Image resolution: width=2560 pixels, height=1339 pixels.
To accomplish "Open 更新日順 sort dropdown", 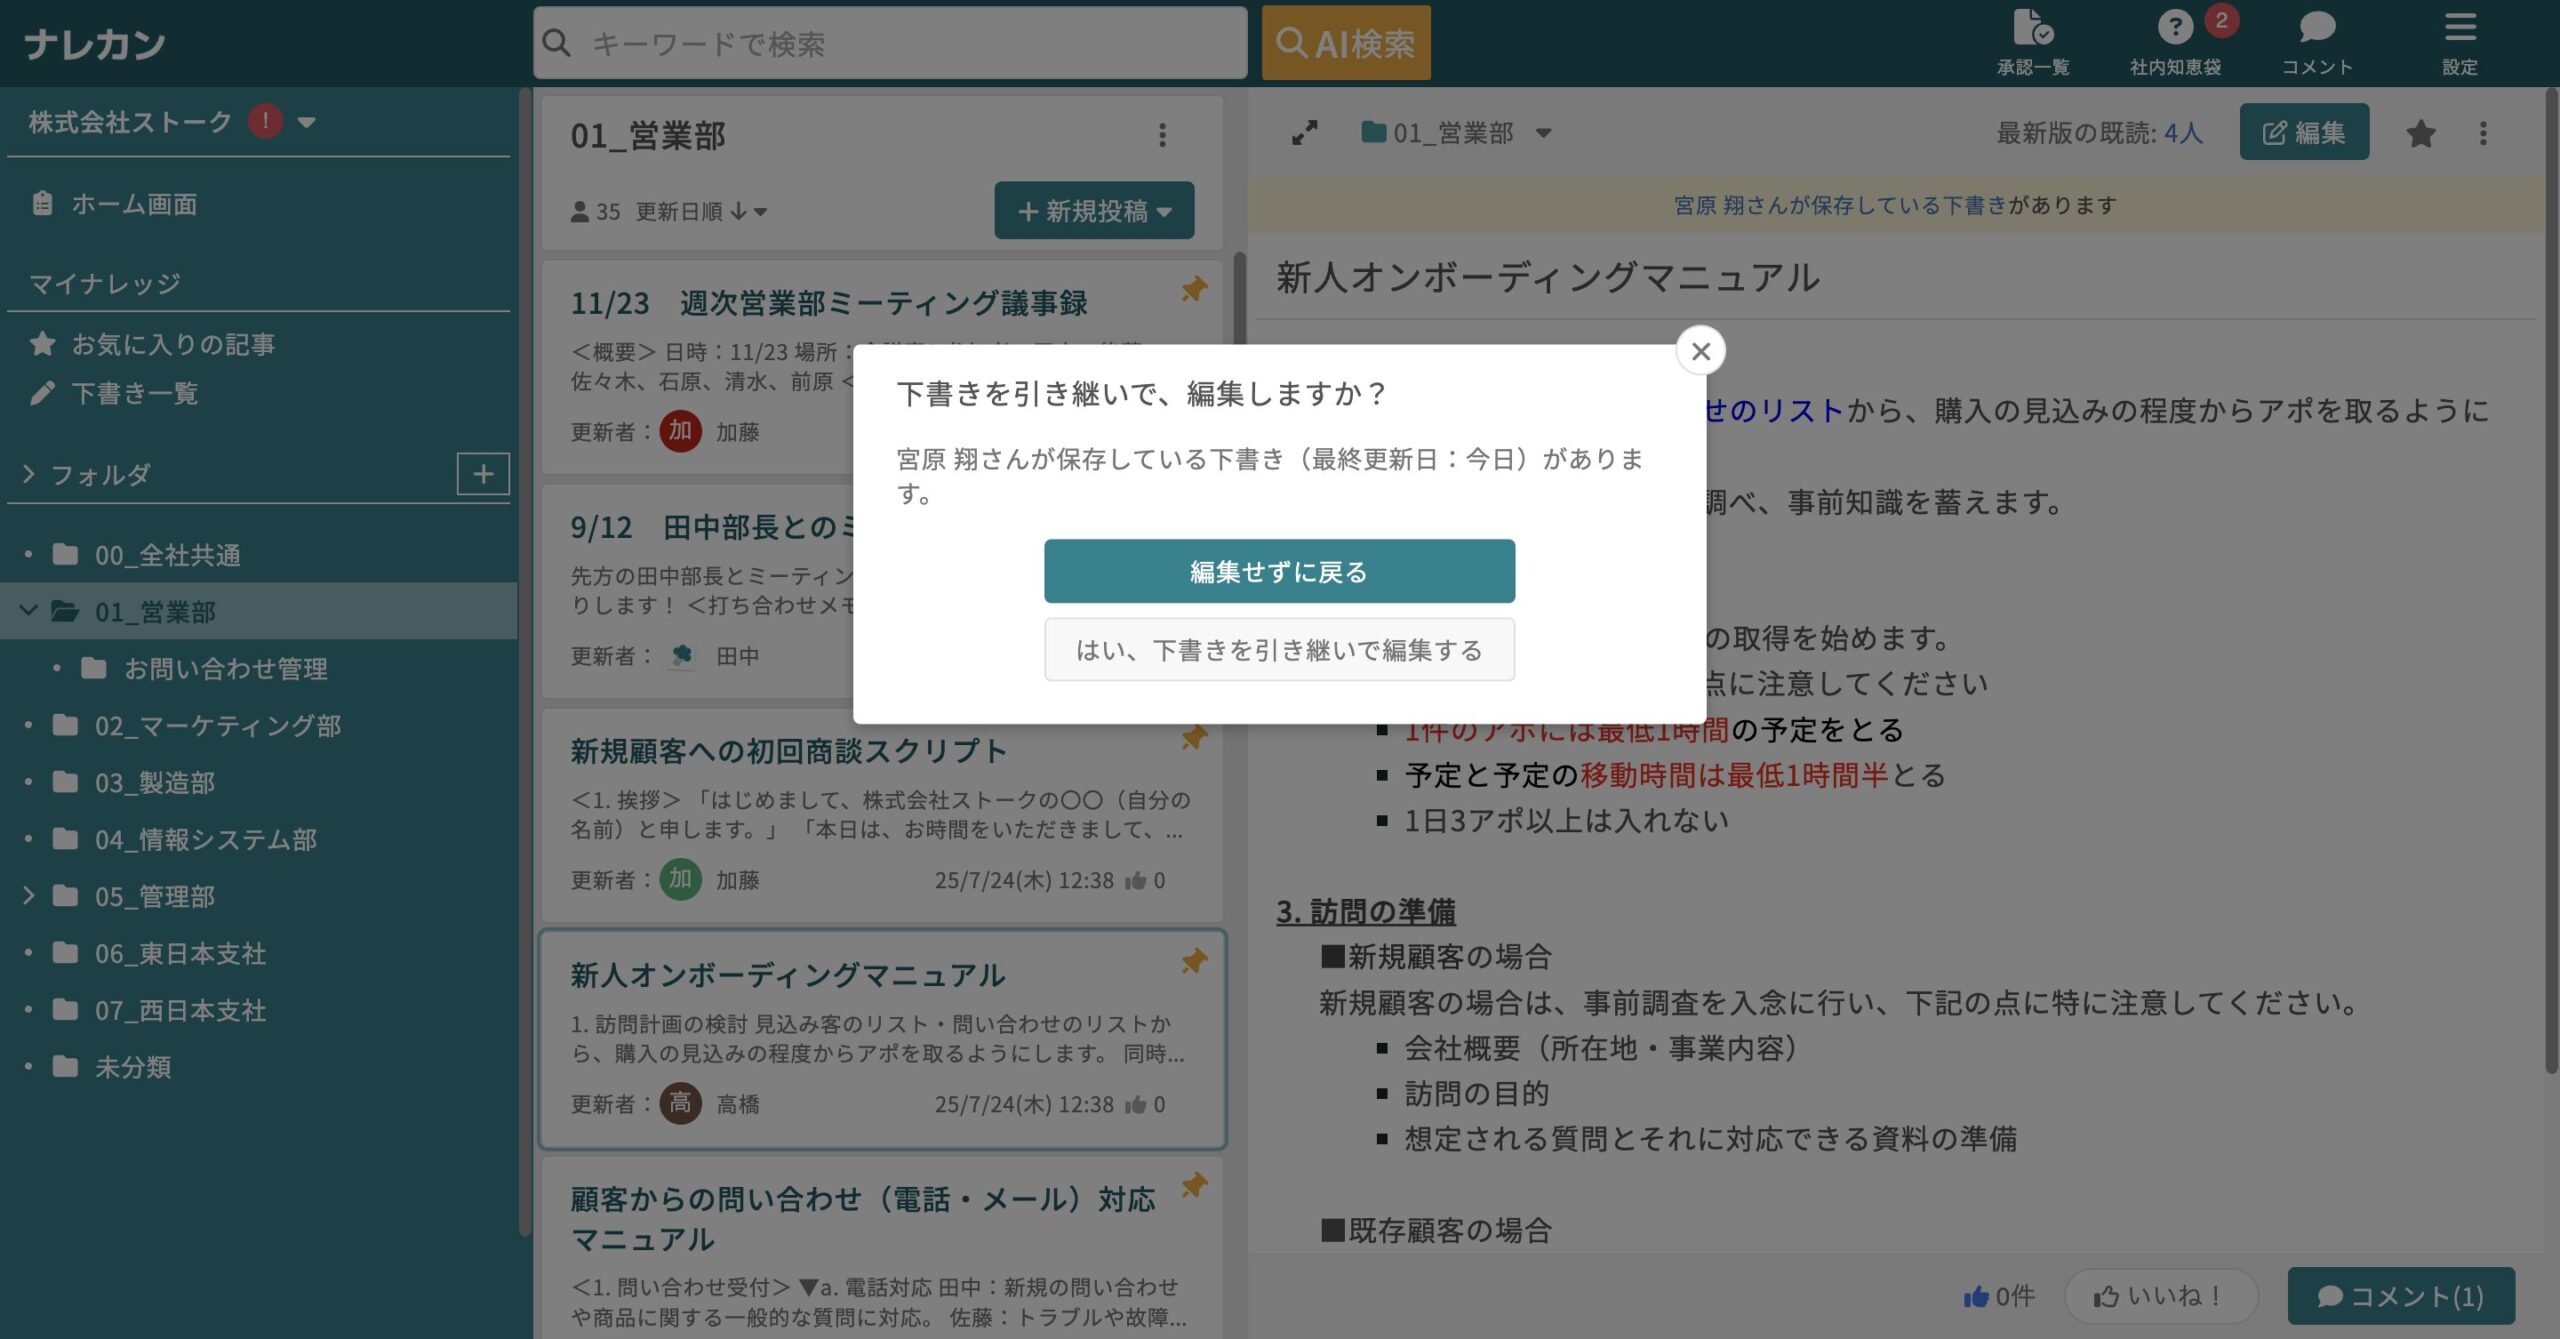I will pyautogui.click(x=701, y=211).
